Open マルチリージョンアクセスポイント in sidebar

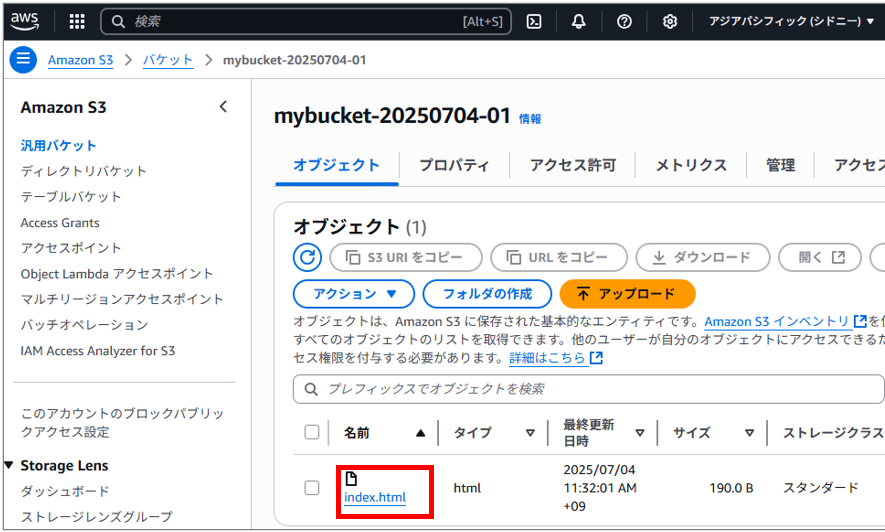pos(122,299)
